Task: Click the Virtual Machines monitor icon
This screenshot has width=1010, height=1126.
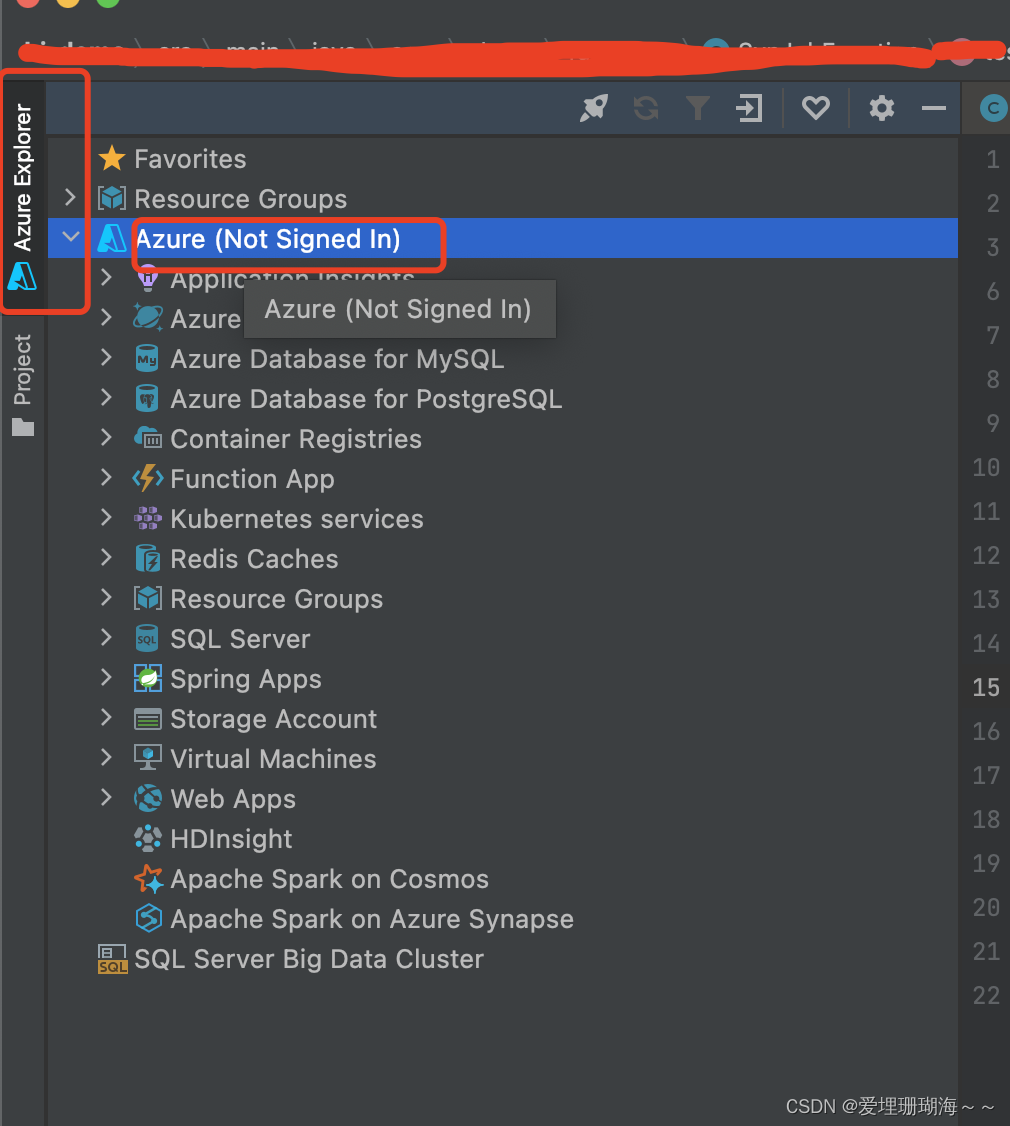Action: [x=148, y=758]
